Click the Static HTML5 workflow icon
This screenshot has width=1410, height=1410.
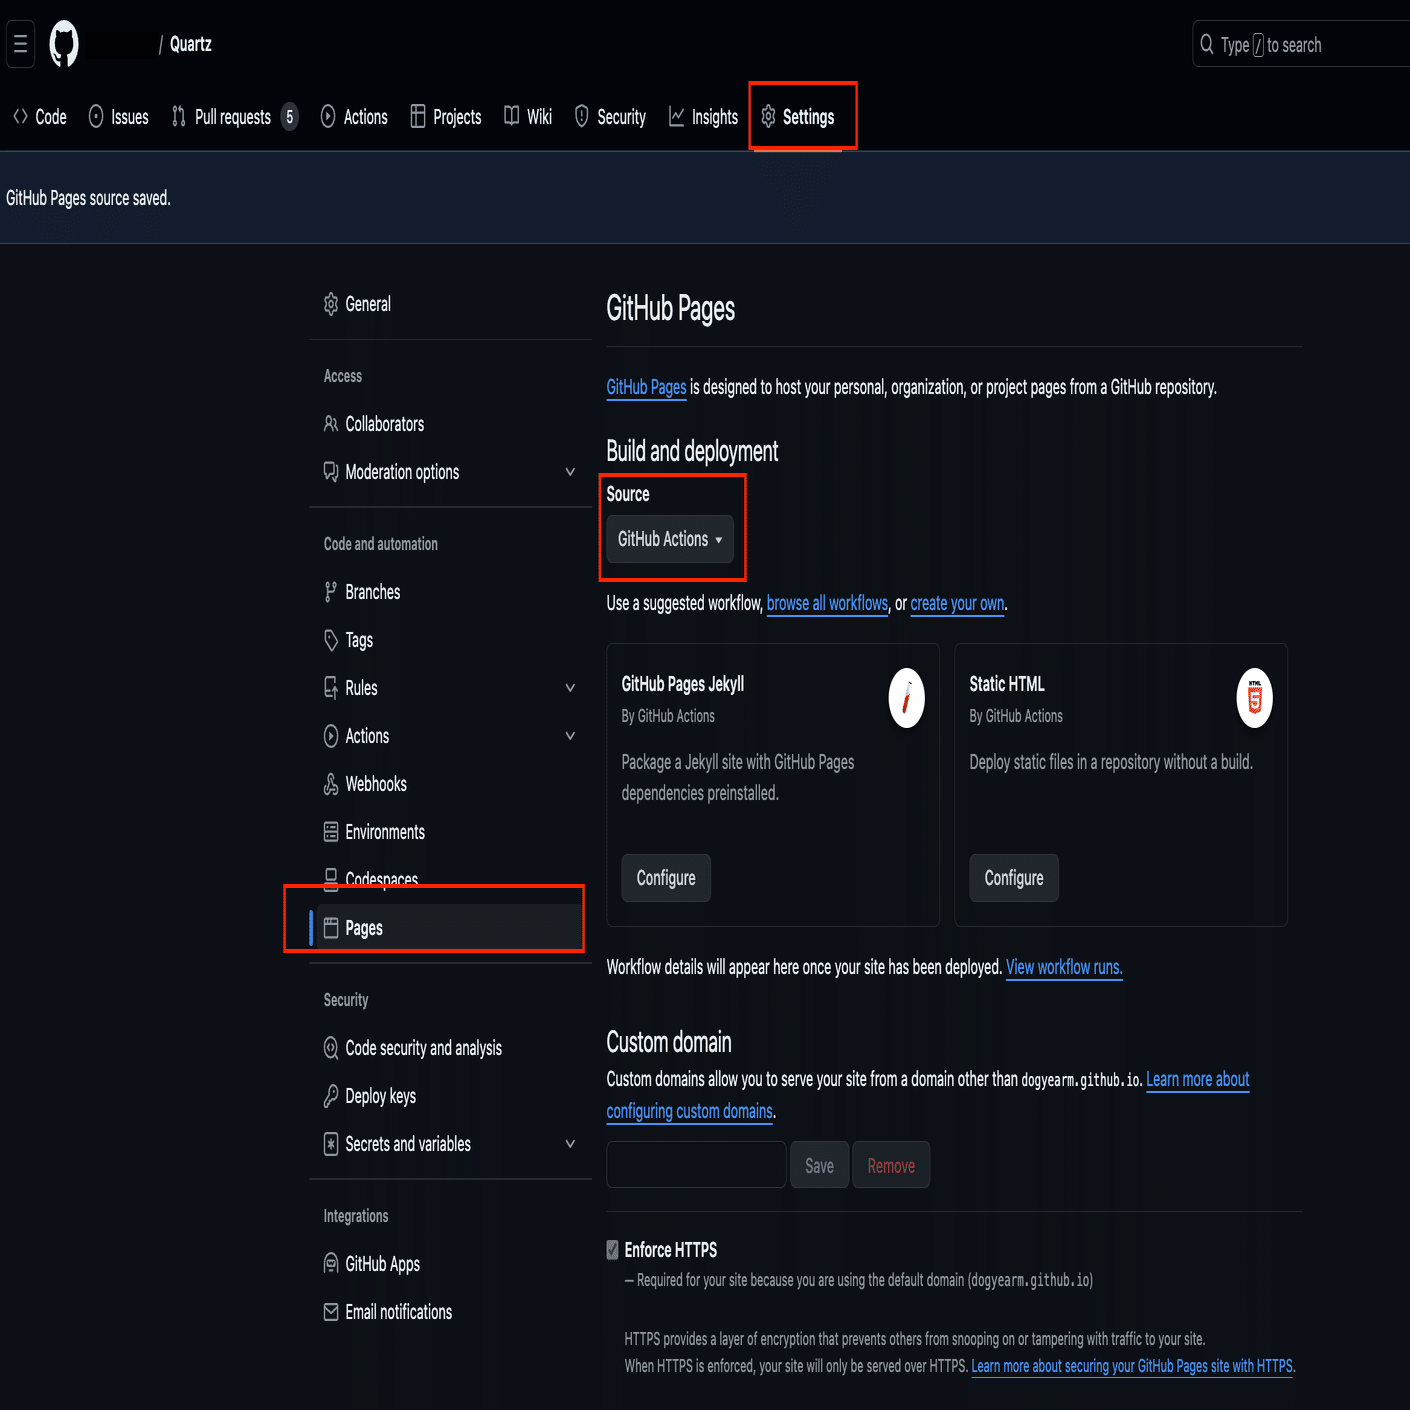pyautogui.click(x=1254, y=698)
